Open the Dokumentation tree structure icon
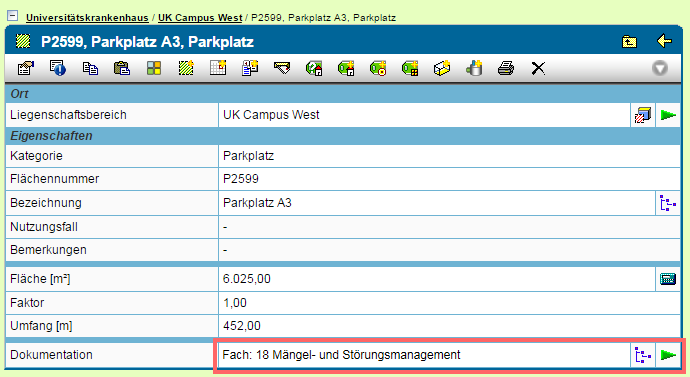The height and width of the screenshot is (377, 690). (x=642, y=355)
